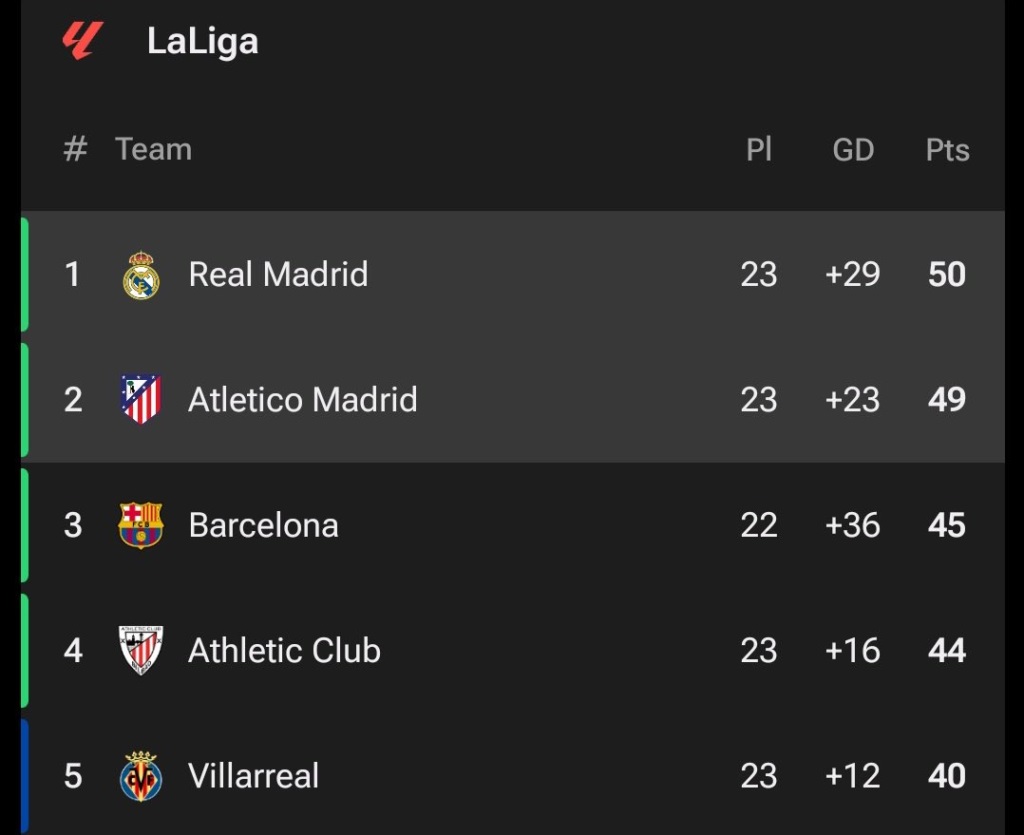Click Villarreal's rank number 5
This screenshot has width=1024, height=835.
pos(73,776)
